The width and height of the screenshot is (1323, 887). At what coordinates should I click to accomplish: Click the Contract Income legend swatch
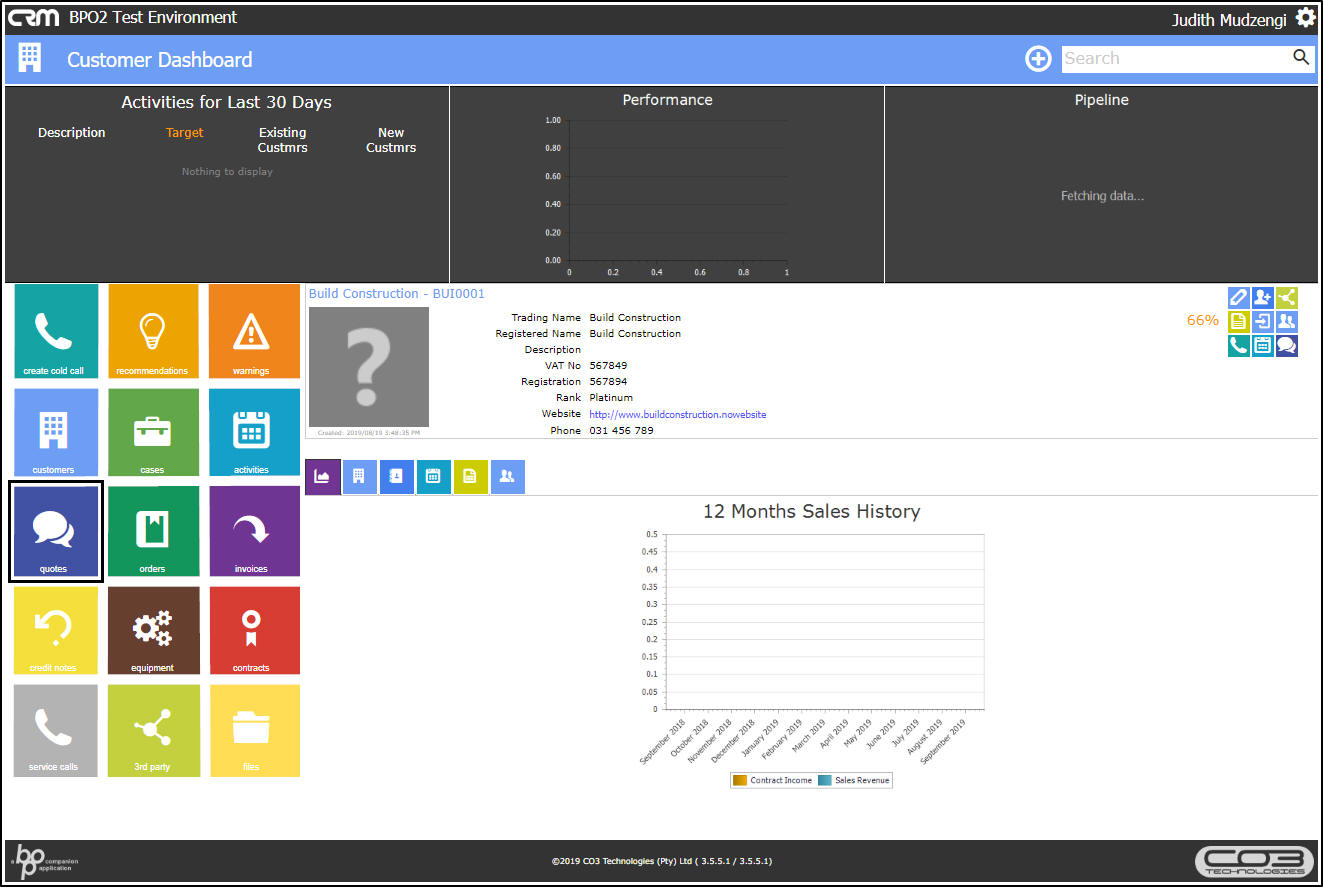740,780
